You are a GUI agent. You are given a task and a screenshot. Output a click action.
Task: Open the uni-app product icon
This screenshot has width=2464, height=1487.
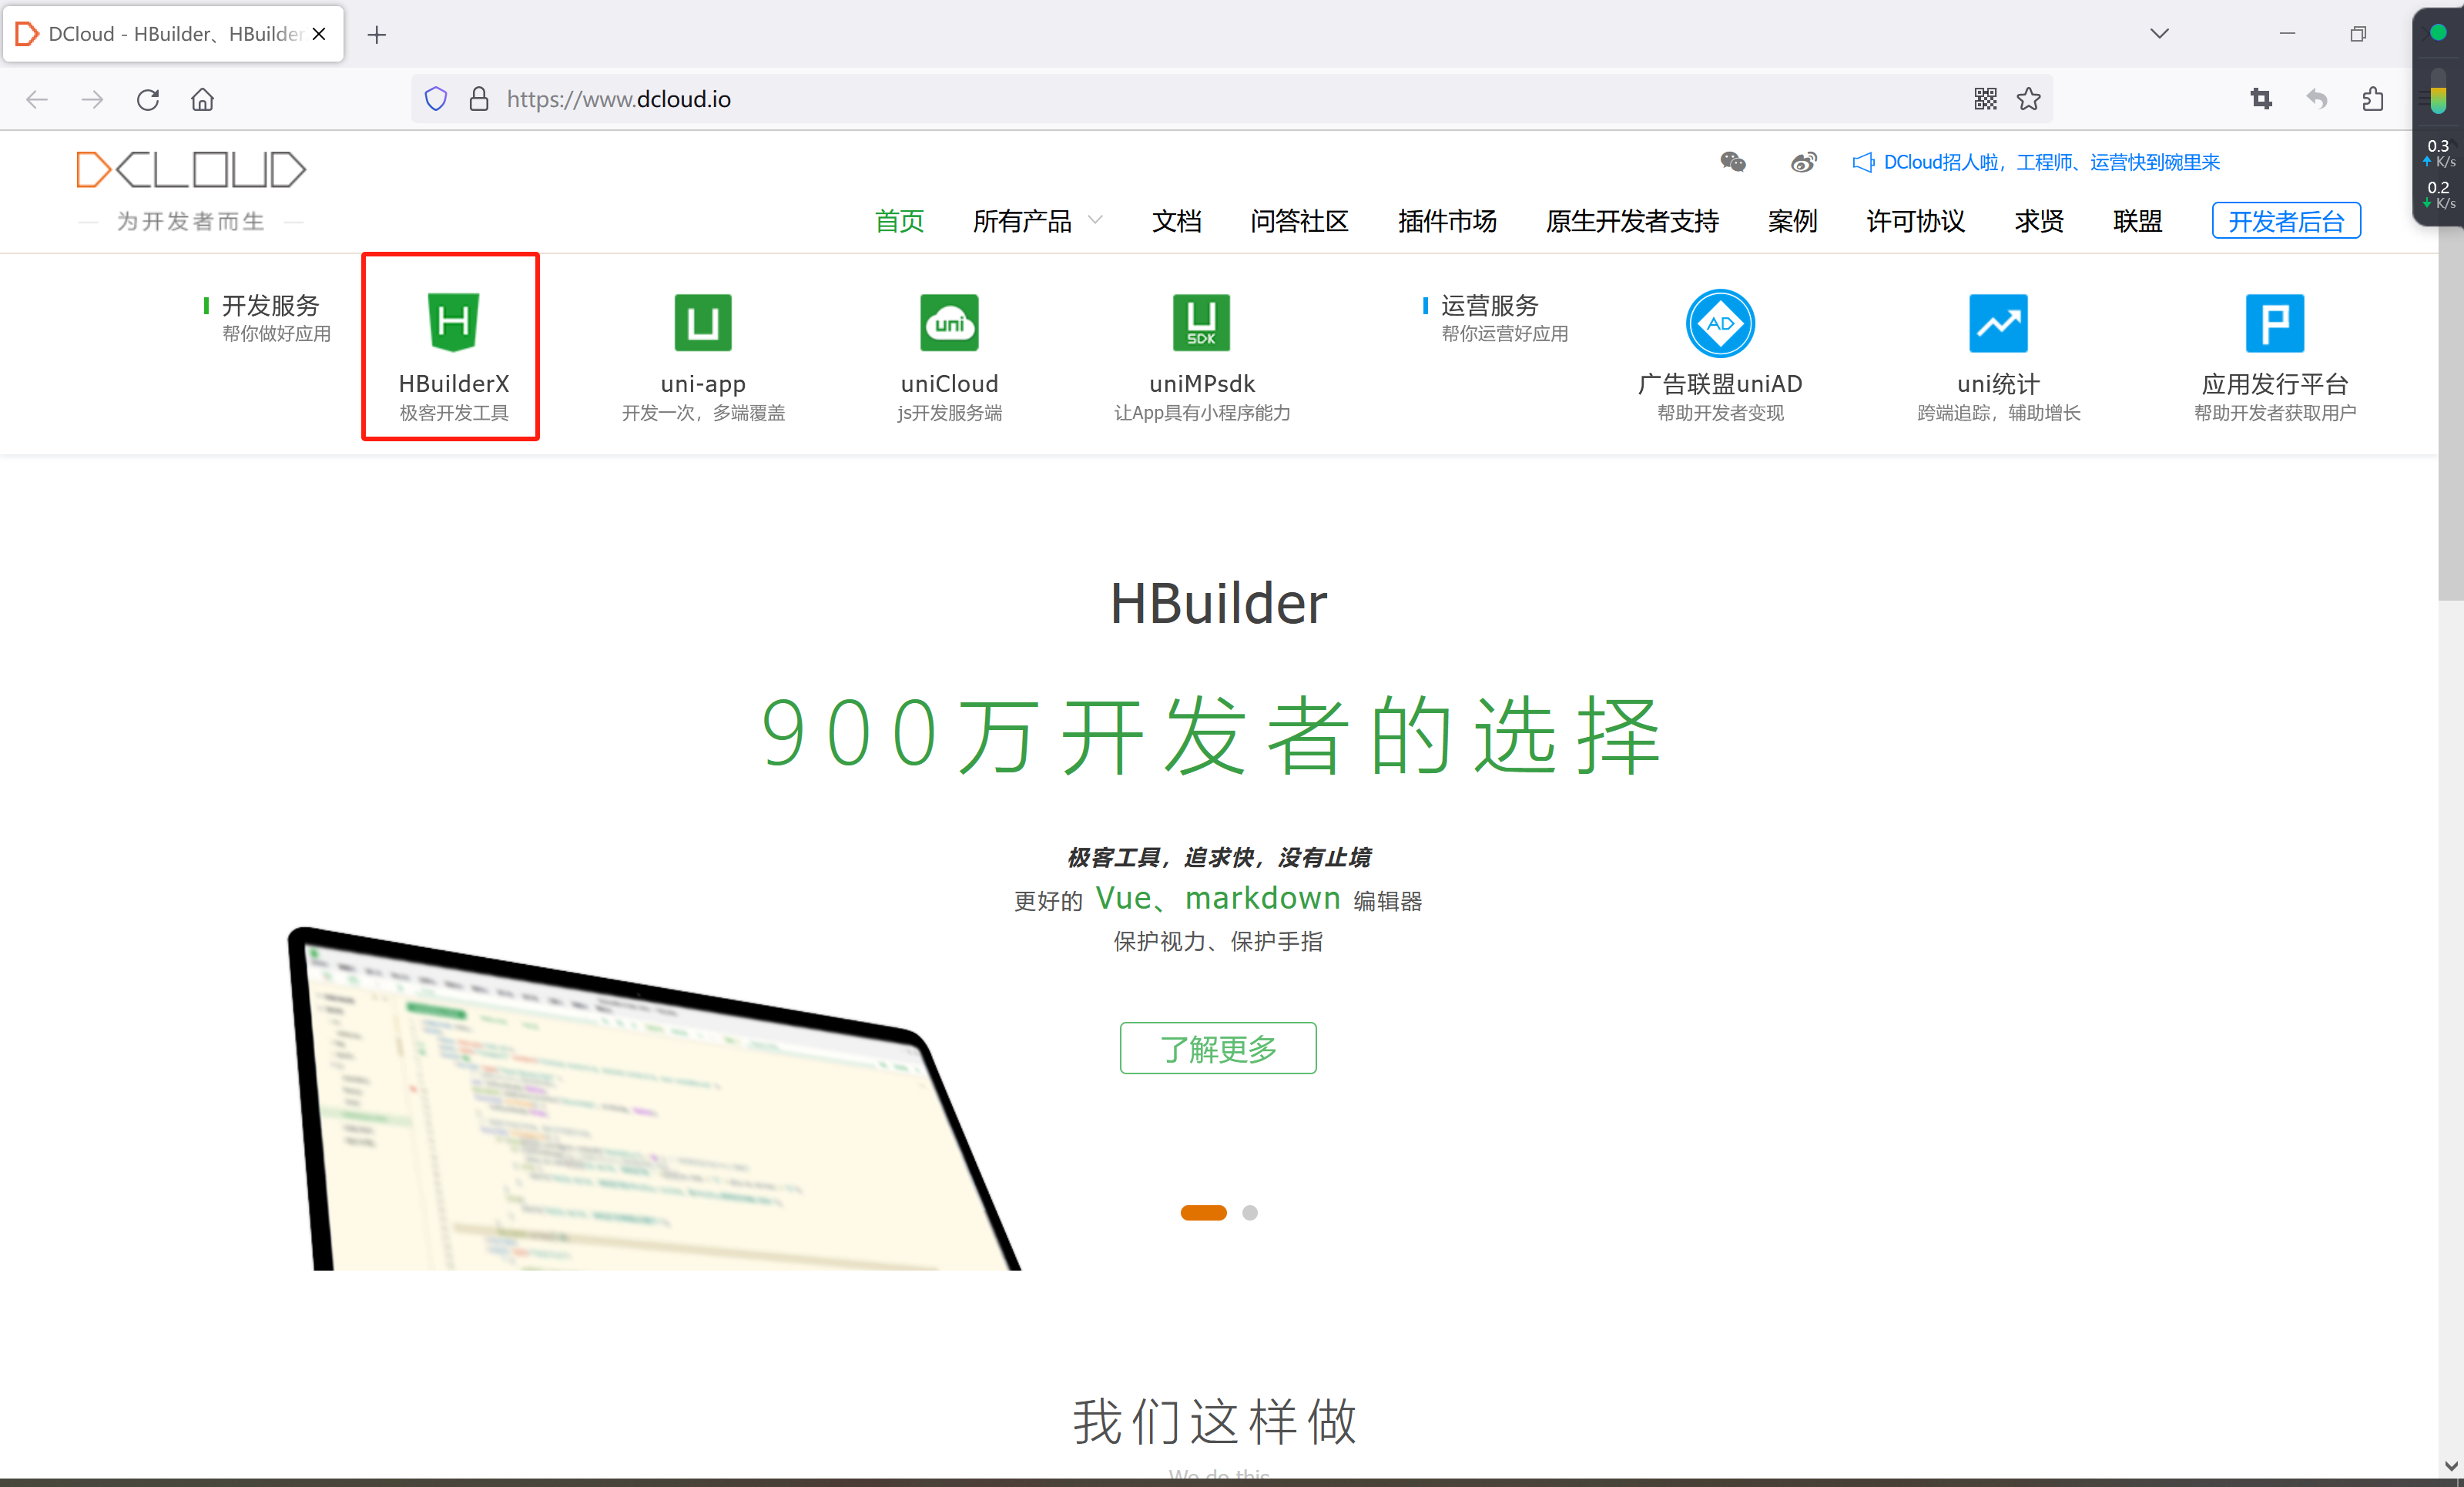(703, 322)
